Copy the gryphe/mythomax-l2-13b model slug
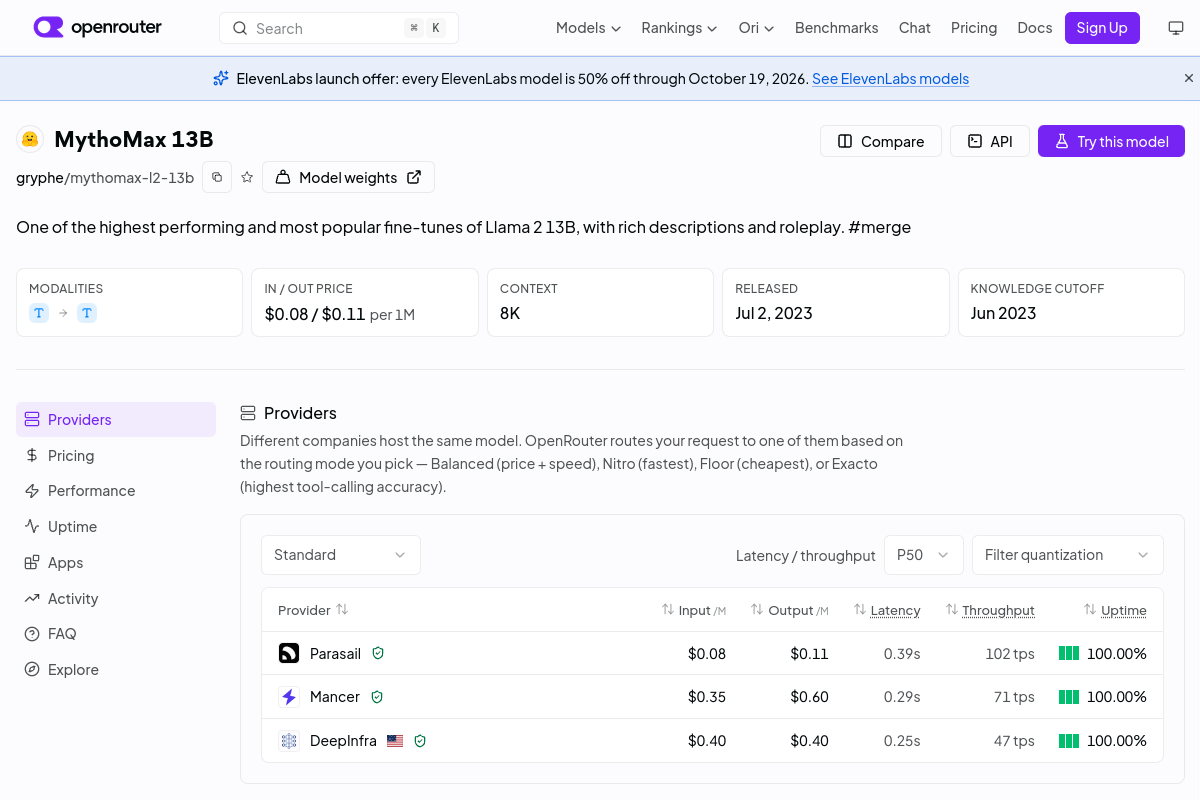Image resolution: width=1200 pixels, height=800 pixels. pyautogui.click(x=217, y=177)
